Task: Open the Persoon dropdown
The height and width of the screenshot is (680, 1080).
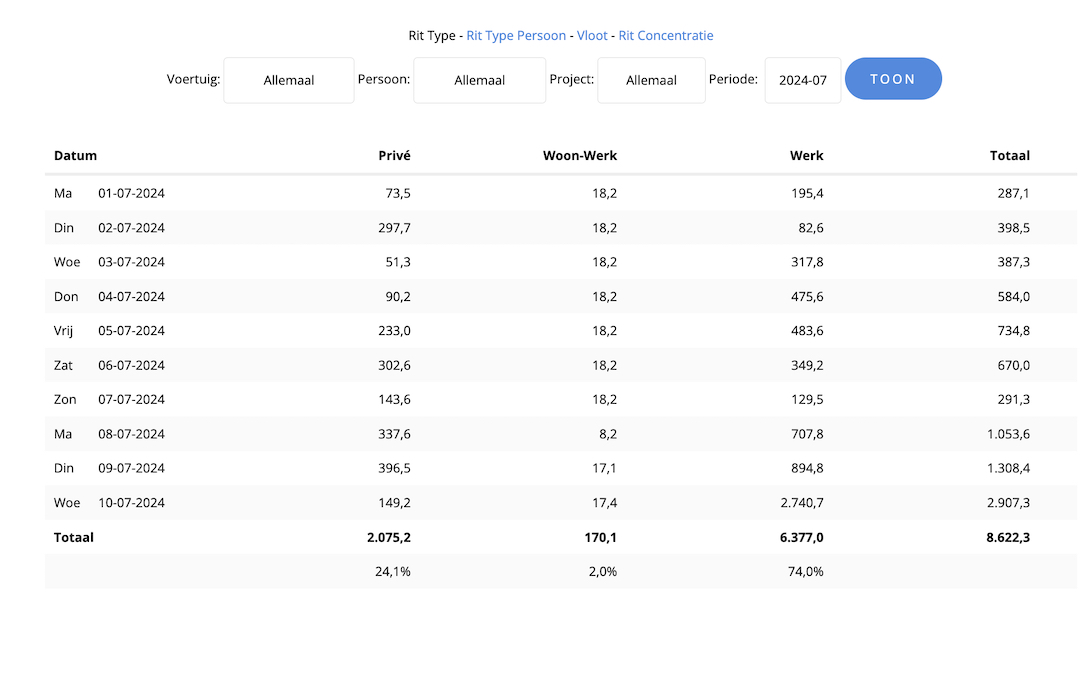Action: pyautogui.click(x=479, y=80)
